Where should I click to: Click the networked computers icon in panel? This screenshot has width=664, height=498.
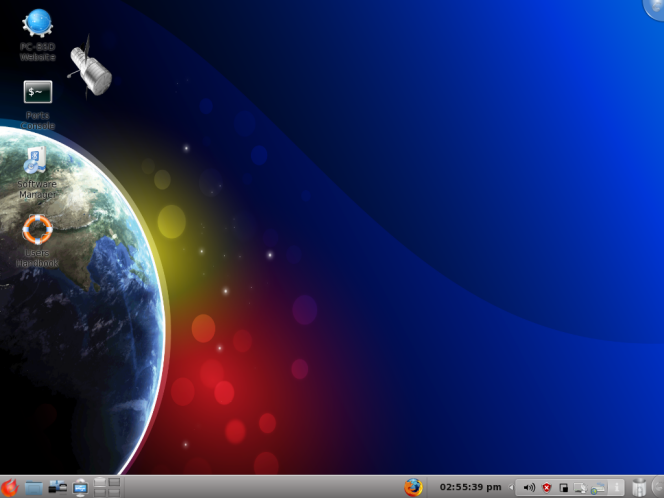tap(58, 487)
